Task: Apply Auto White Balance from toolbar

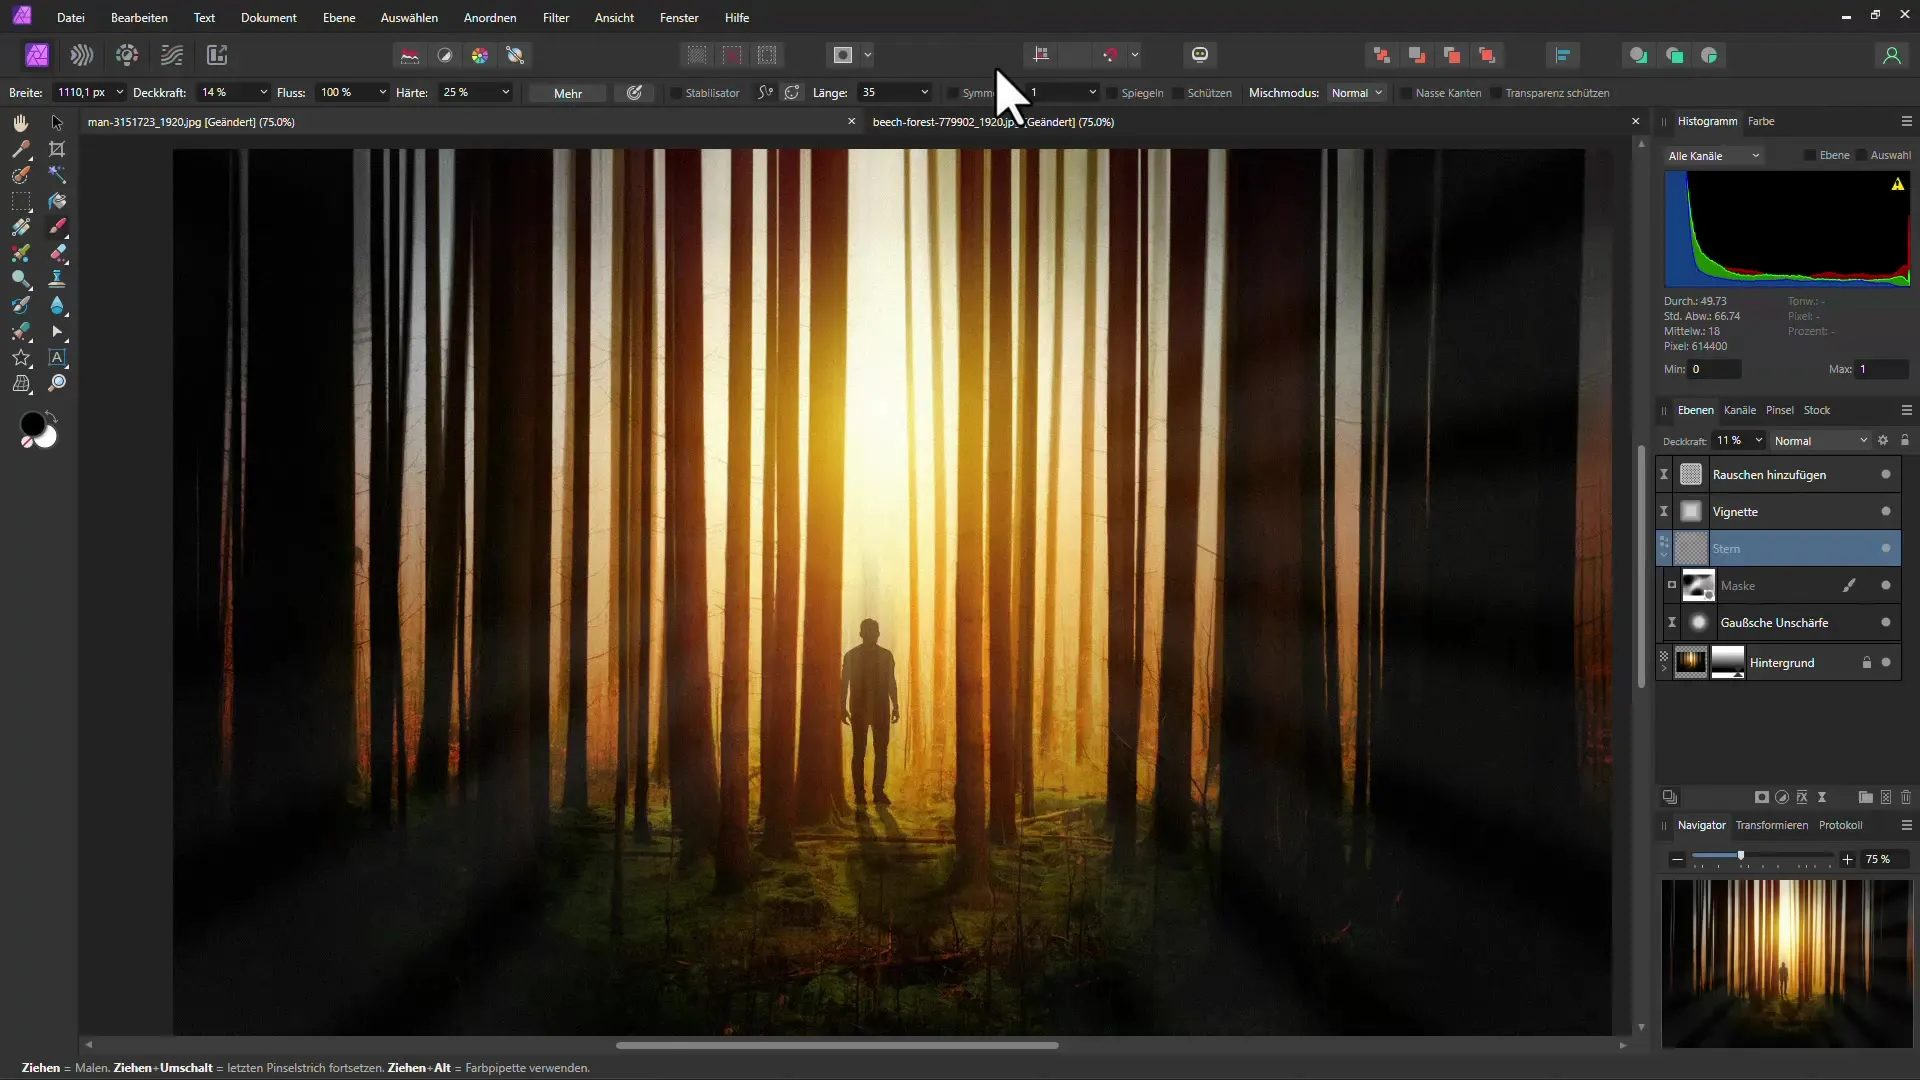Action: tap(516, 55)
